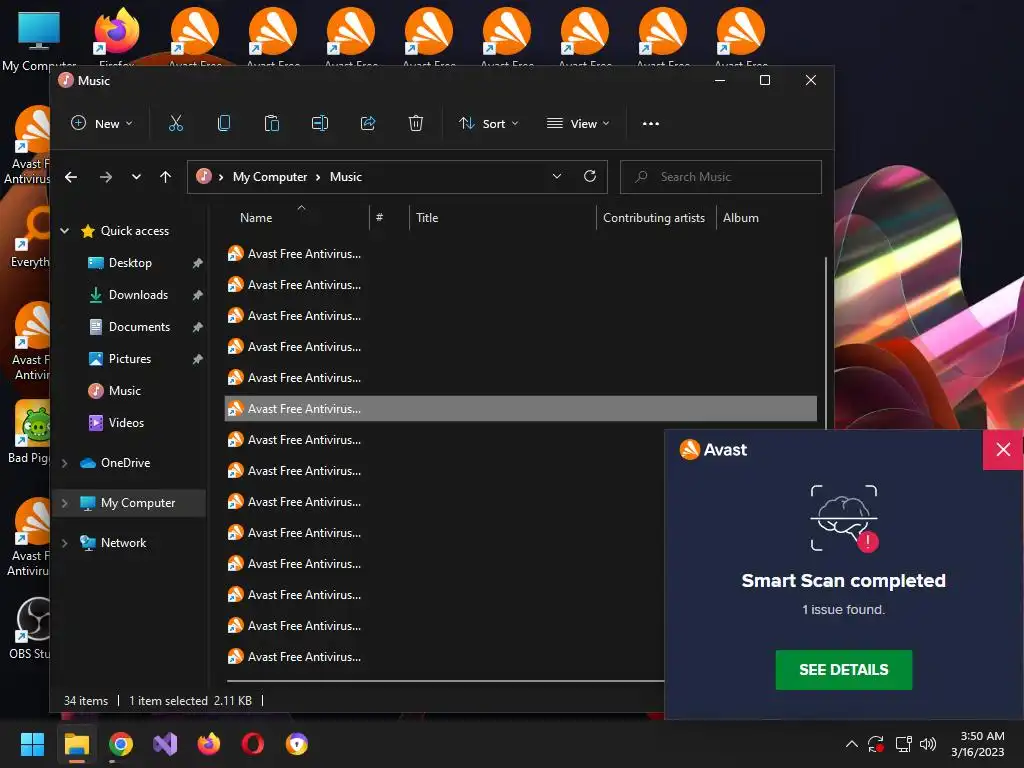Viewport: 1024px width, 768px height.
Task: Go forward with the right arrow
Action: click(106, 177)
